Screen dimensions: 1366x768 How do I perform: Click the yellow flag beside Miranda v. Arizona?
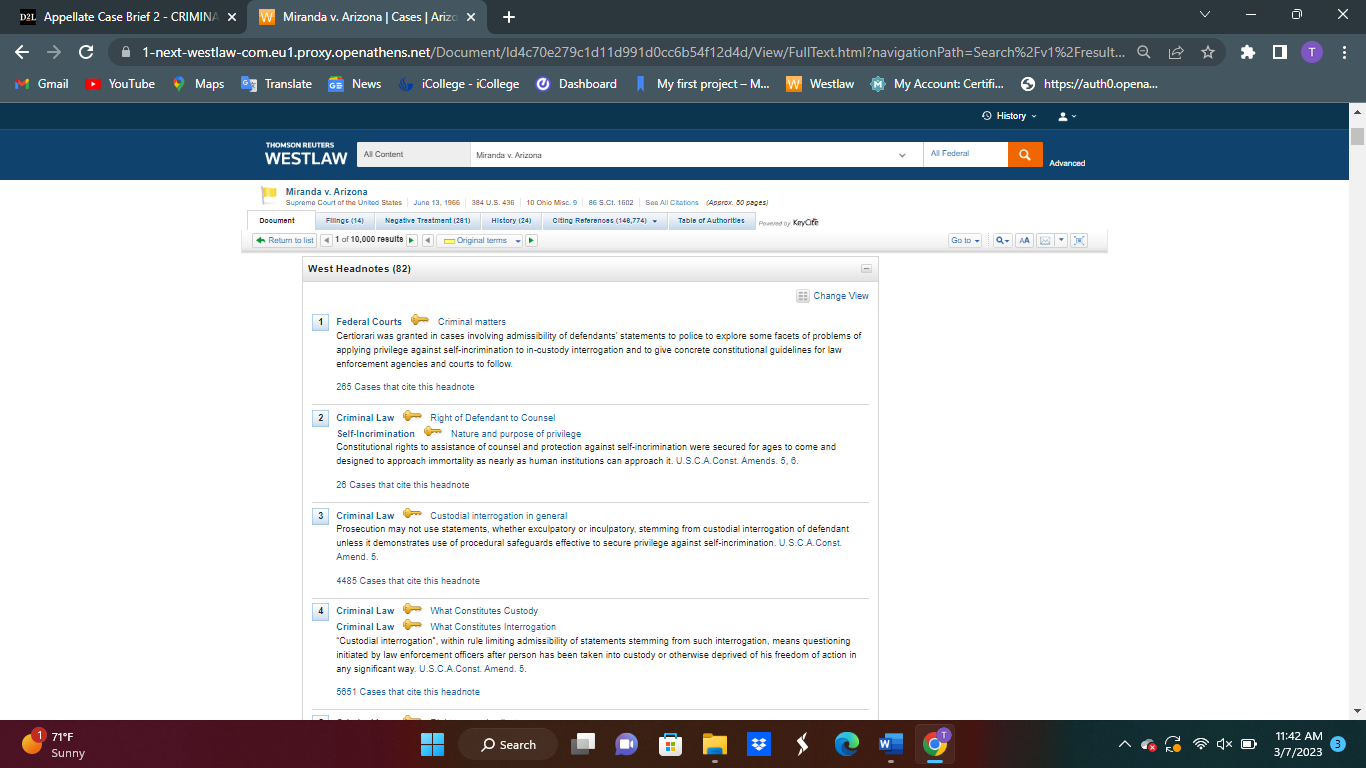pyautogui.click(x=266, y=193)
